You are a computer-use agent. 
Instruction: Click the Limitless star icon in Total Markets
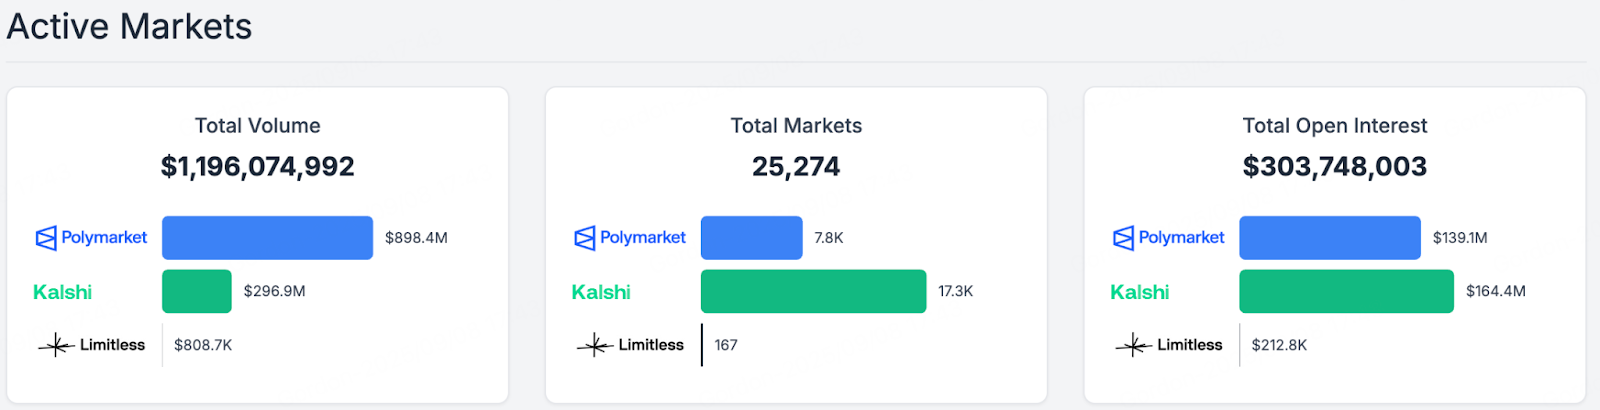point(595,346)
